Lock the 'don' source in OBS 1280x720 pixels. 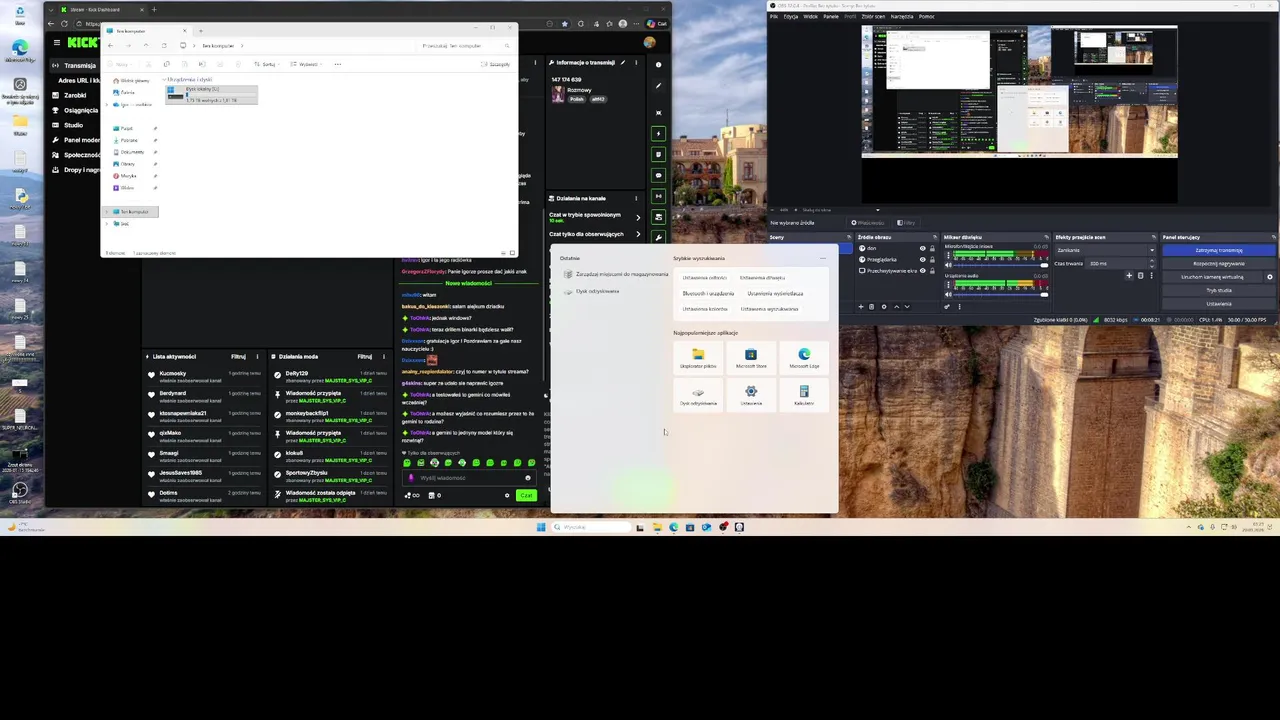[x=932, y=248]
